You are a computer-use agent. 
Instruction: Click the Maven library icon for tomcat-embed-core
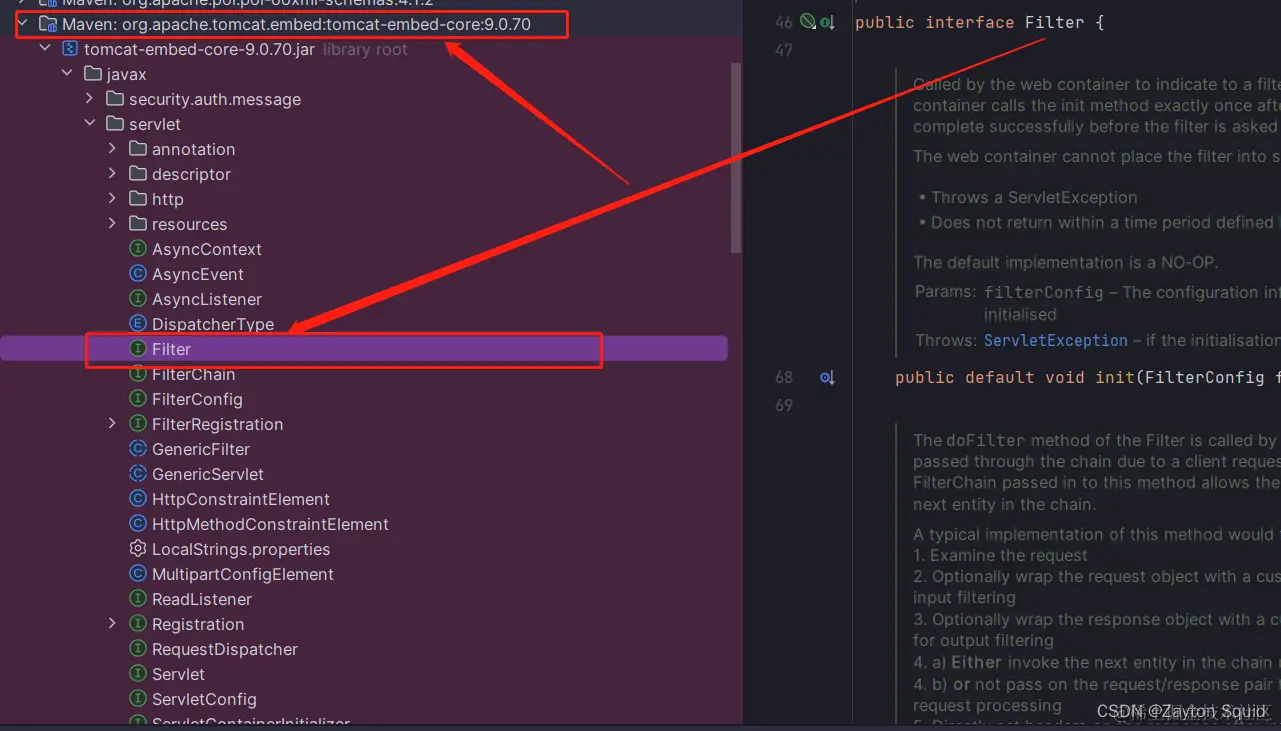[x=47, y=23]
